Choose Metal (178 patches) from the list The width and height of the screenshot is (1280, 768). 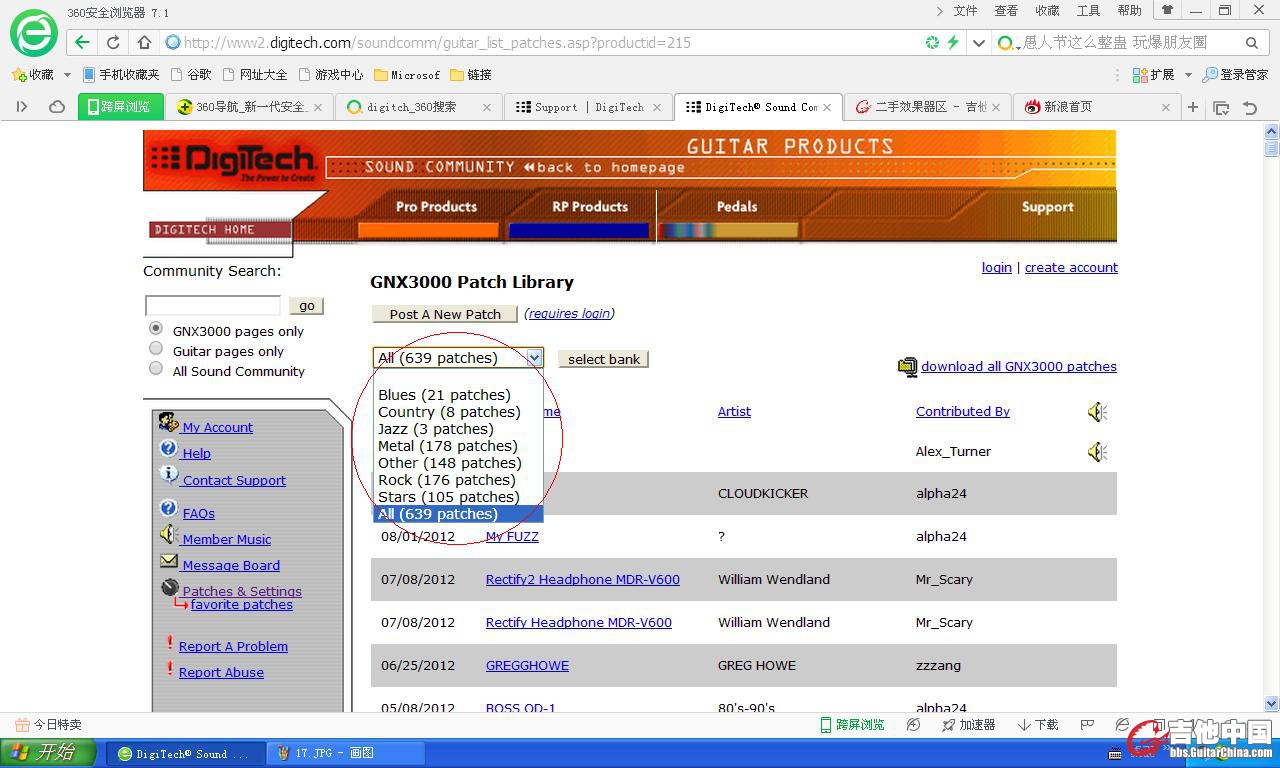(458, 446)
